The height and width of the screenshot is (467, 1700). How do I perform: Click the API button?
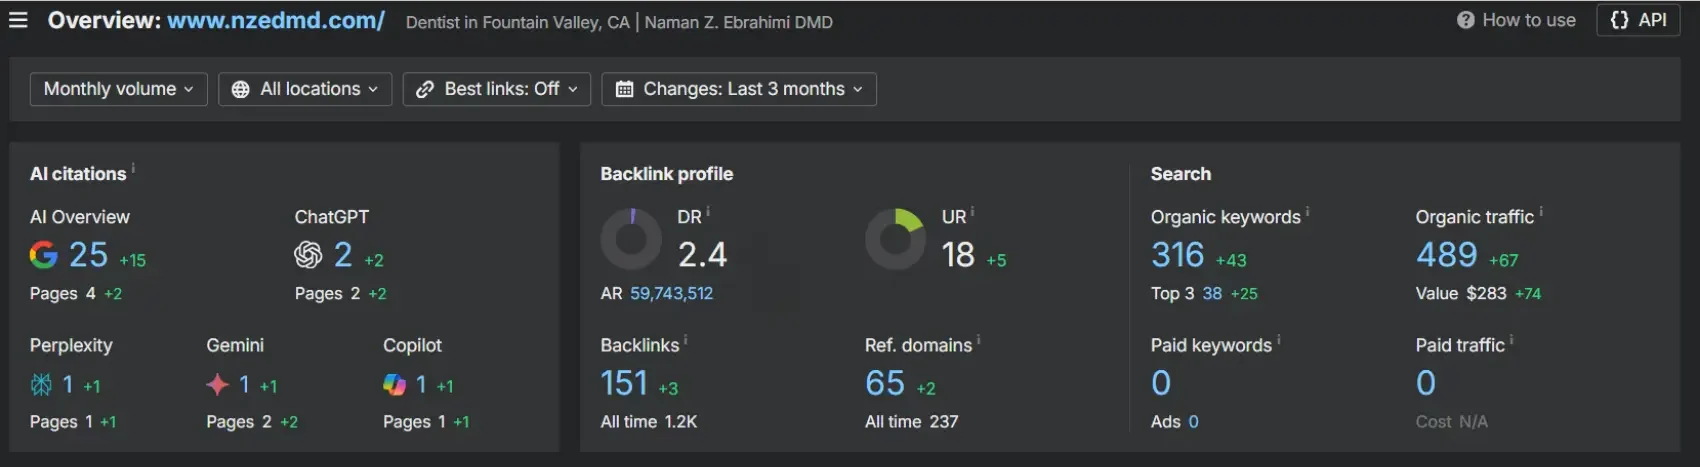pos(1639,20)
